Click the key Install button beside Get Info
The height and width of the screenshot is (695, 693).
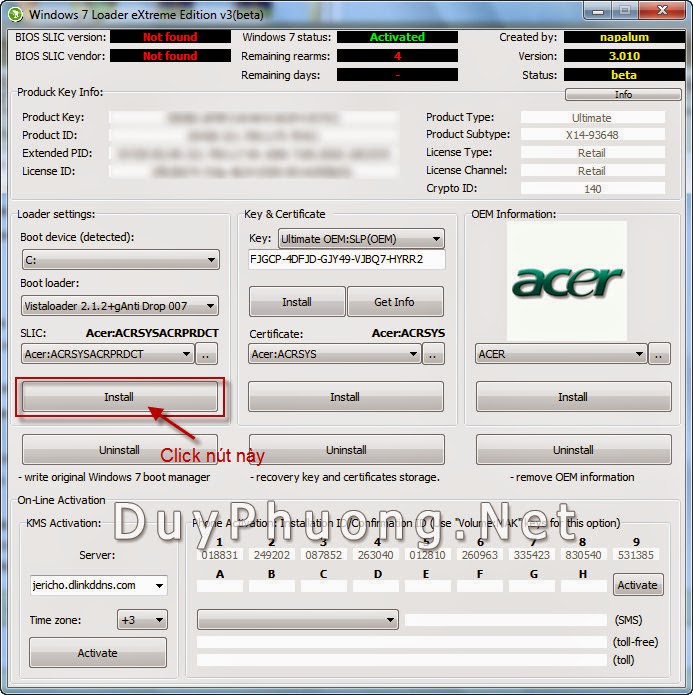tap(297, 301)
